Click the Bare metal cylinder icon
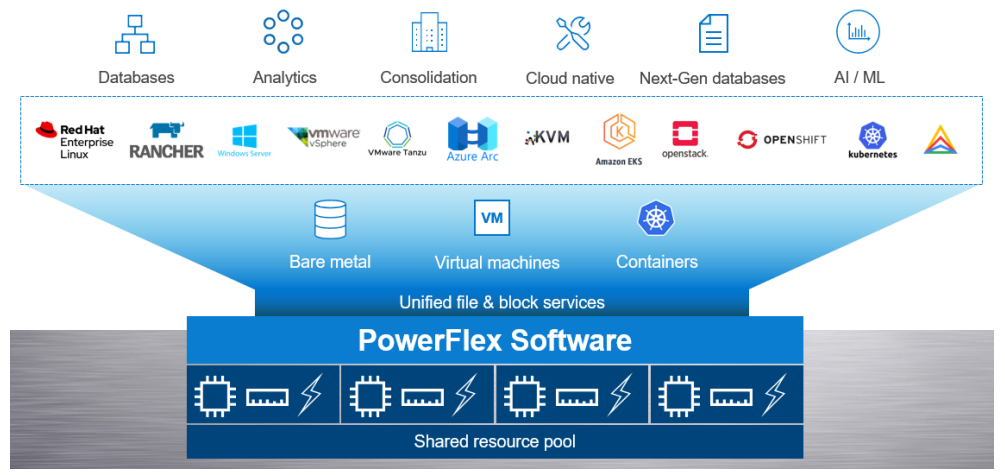Screen dimensions: 1005x475 coord(330,220)
